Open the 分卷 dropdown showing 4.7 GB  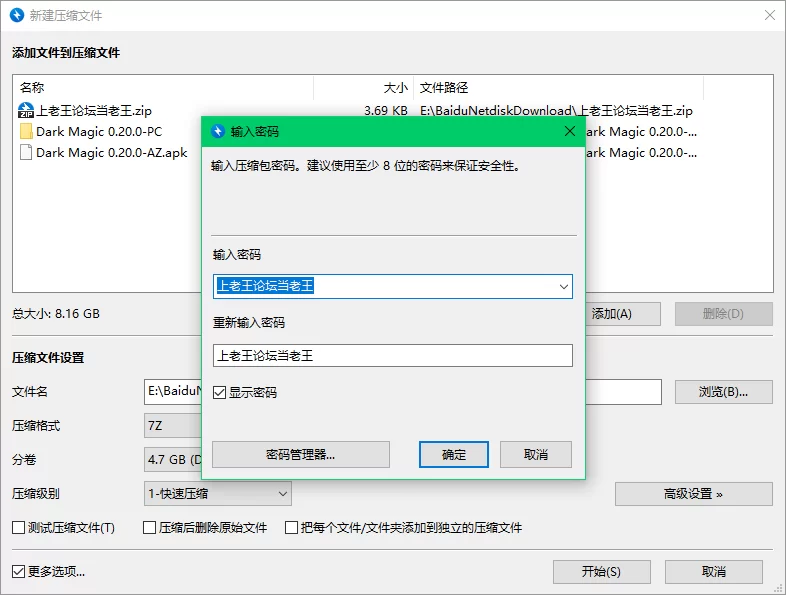(x=172, y=460)
